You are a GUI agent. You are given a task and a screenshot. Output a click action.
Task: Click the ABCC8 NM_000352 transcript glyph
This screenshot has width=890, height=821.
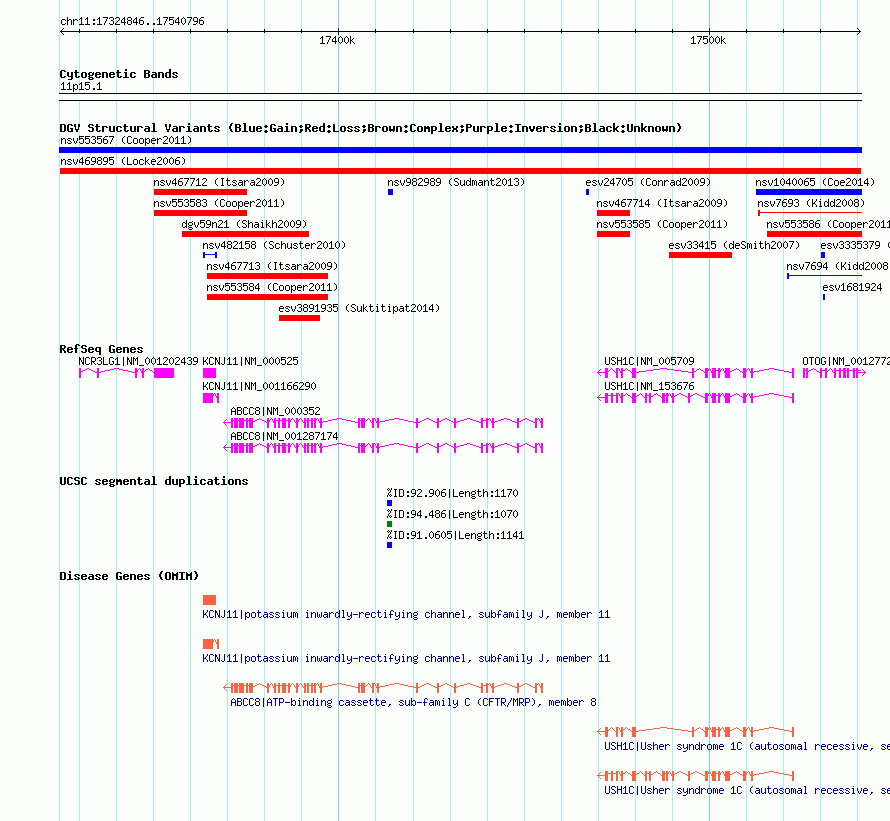click(383, 423)
